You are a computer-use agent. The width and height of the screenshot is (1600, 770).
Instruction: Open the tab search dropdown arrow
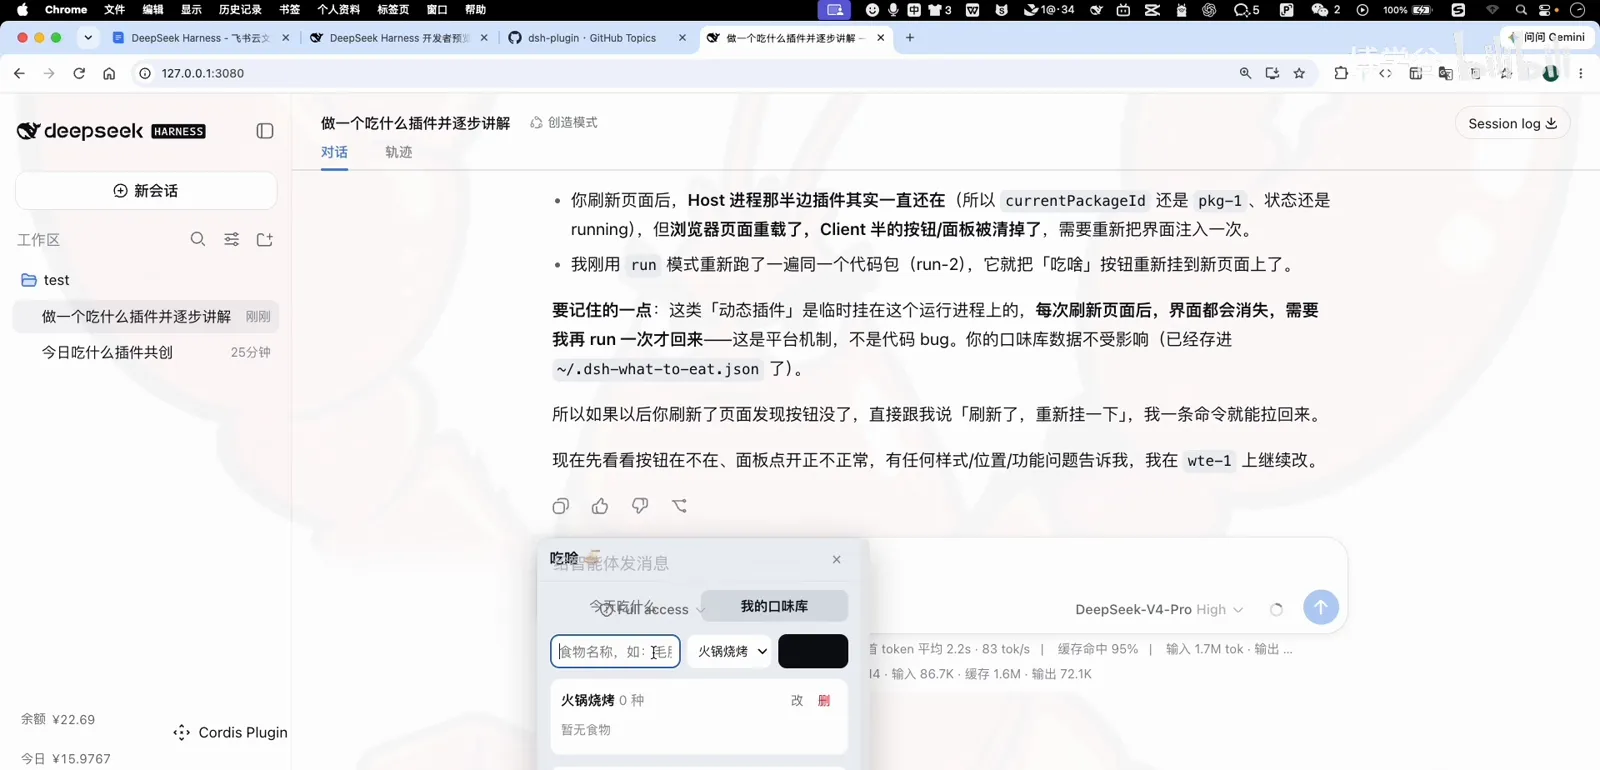[88, 38]
